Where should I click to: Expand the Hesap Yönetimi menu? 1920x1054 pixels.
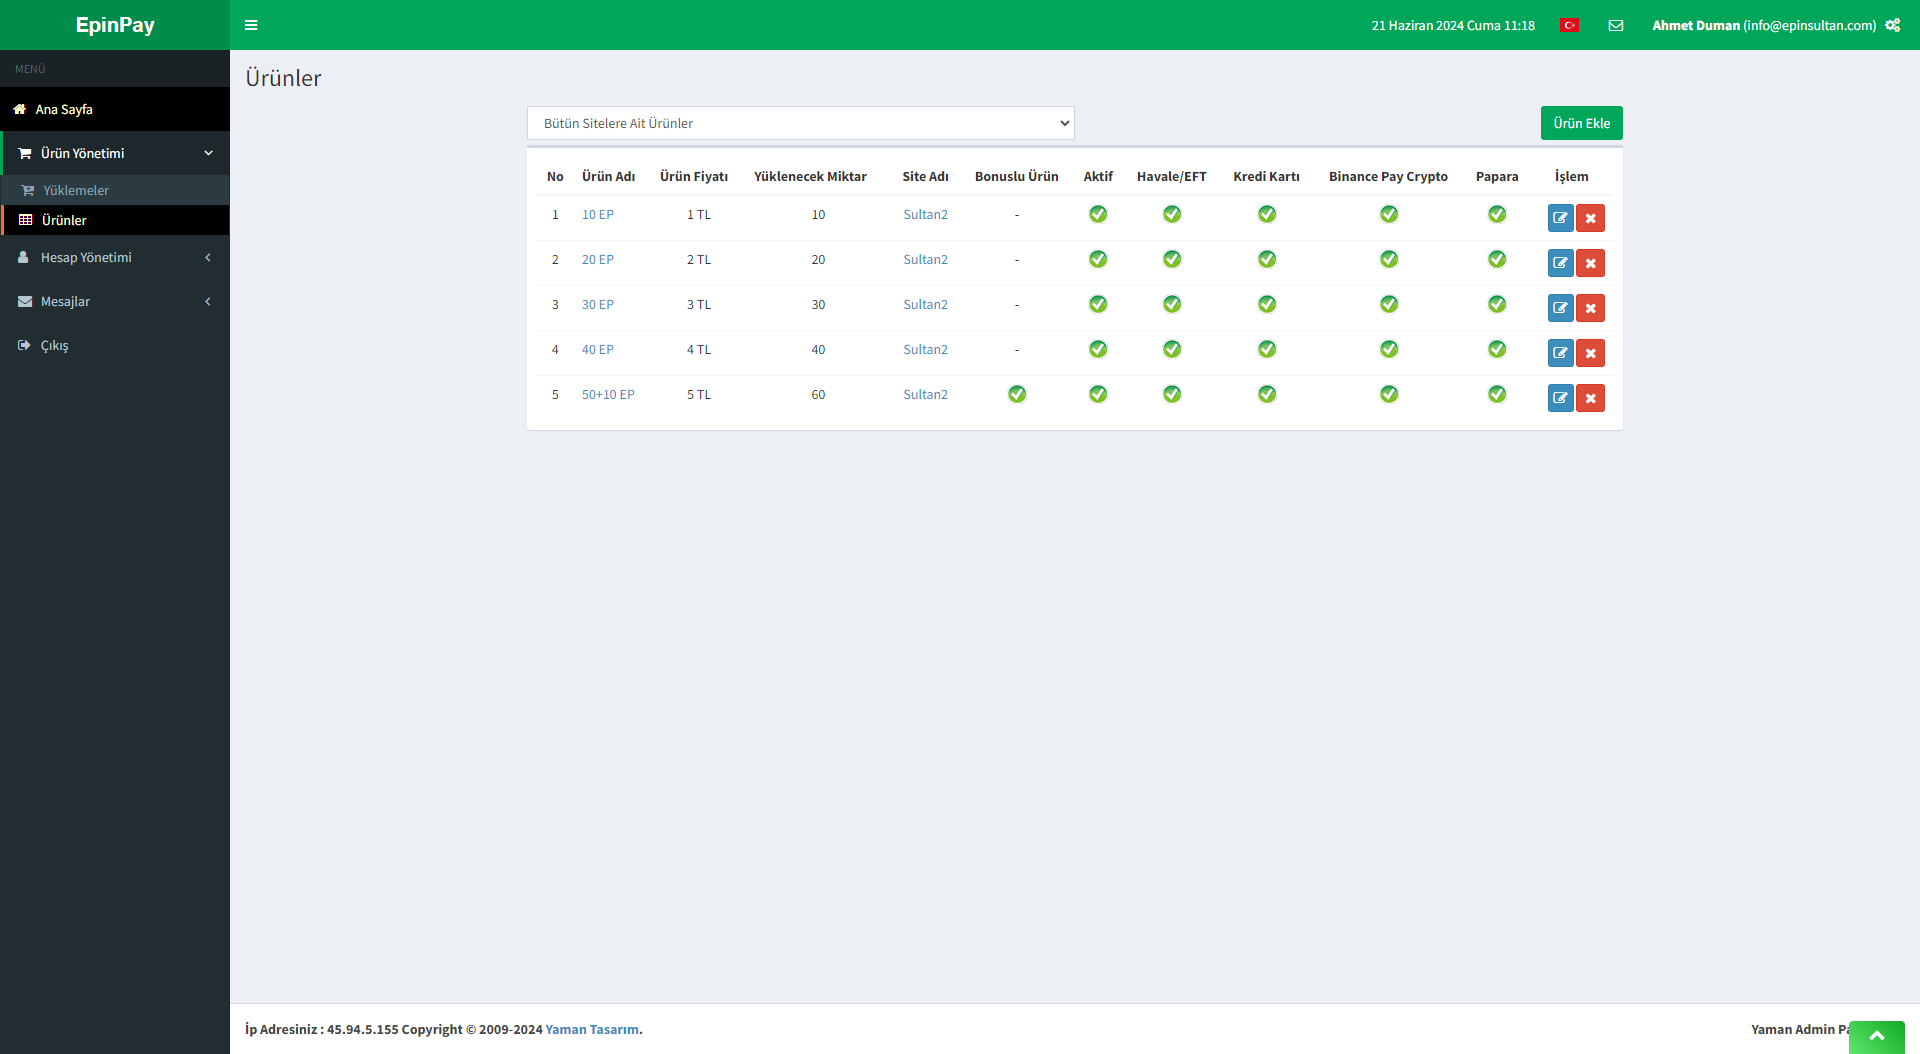[x=115, y=257]
